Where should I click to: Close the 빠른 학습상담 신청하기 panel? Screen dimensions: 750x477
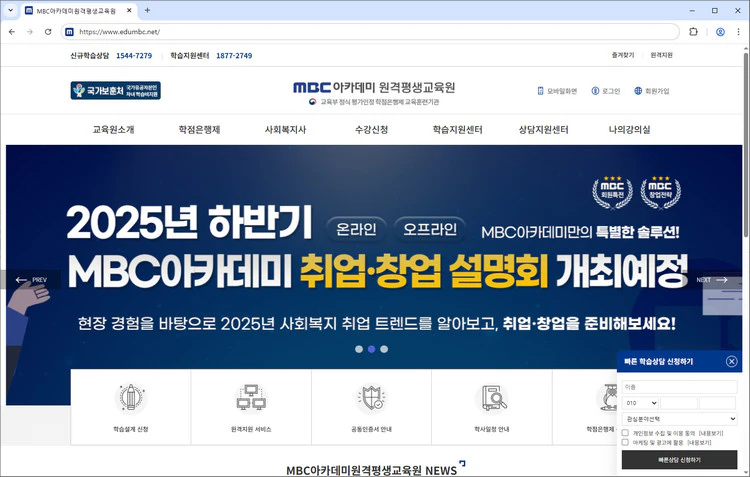[x=731, y=361]
